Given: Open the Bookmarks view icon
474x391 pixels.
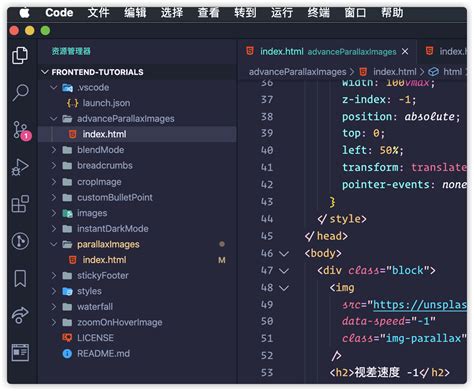Looking at the screenshot, I should 20,278.
